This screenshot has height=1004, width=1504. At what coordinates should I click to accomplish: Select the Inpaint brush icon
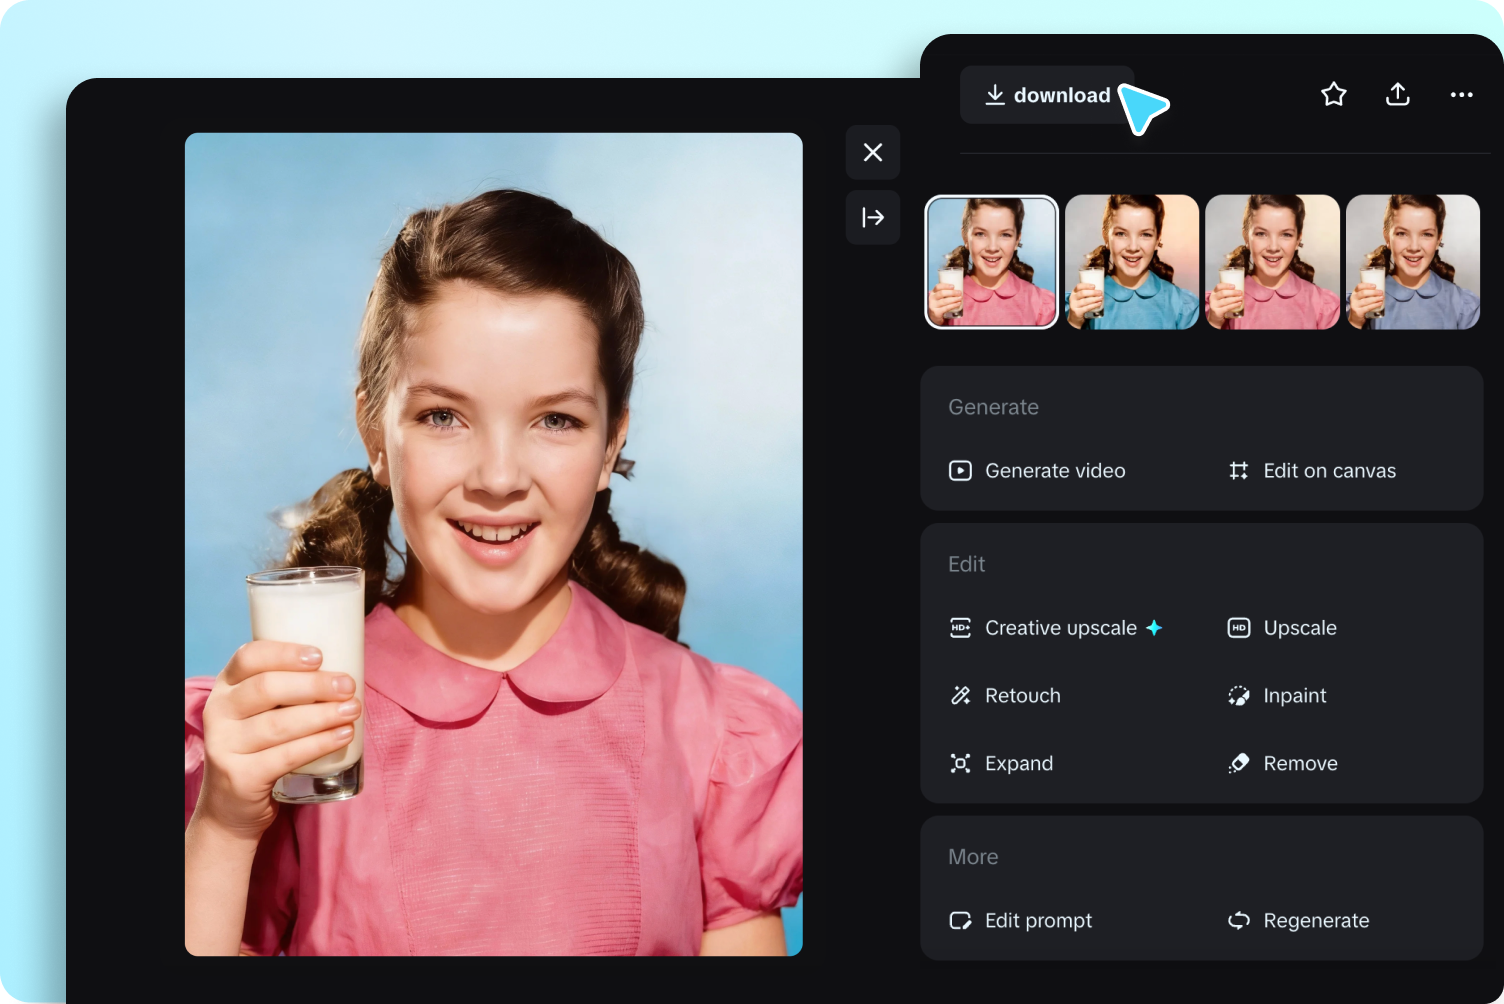point(1237,695)
